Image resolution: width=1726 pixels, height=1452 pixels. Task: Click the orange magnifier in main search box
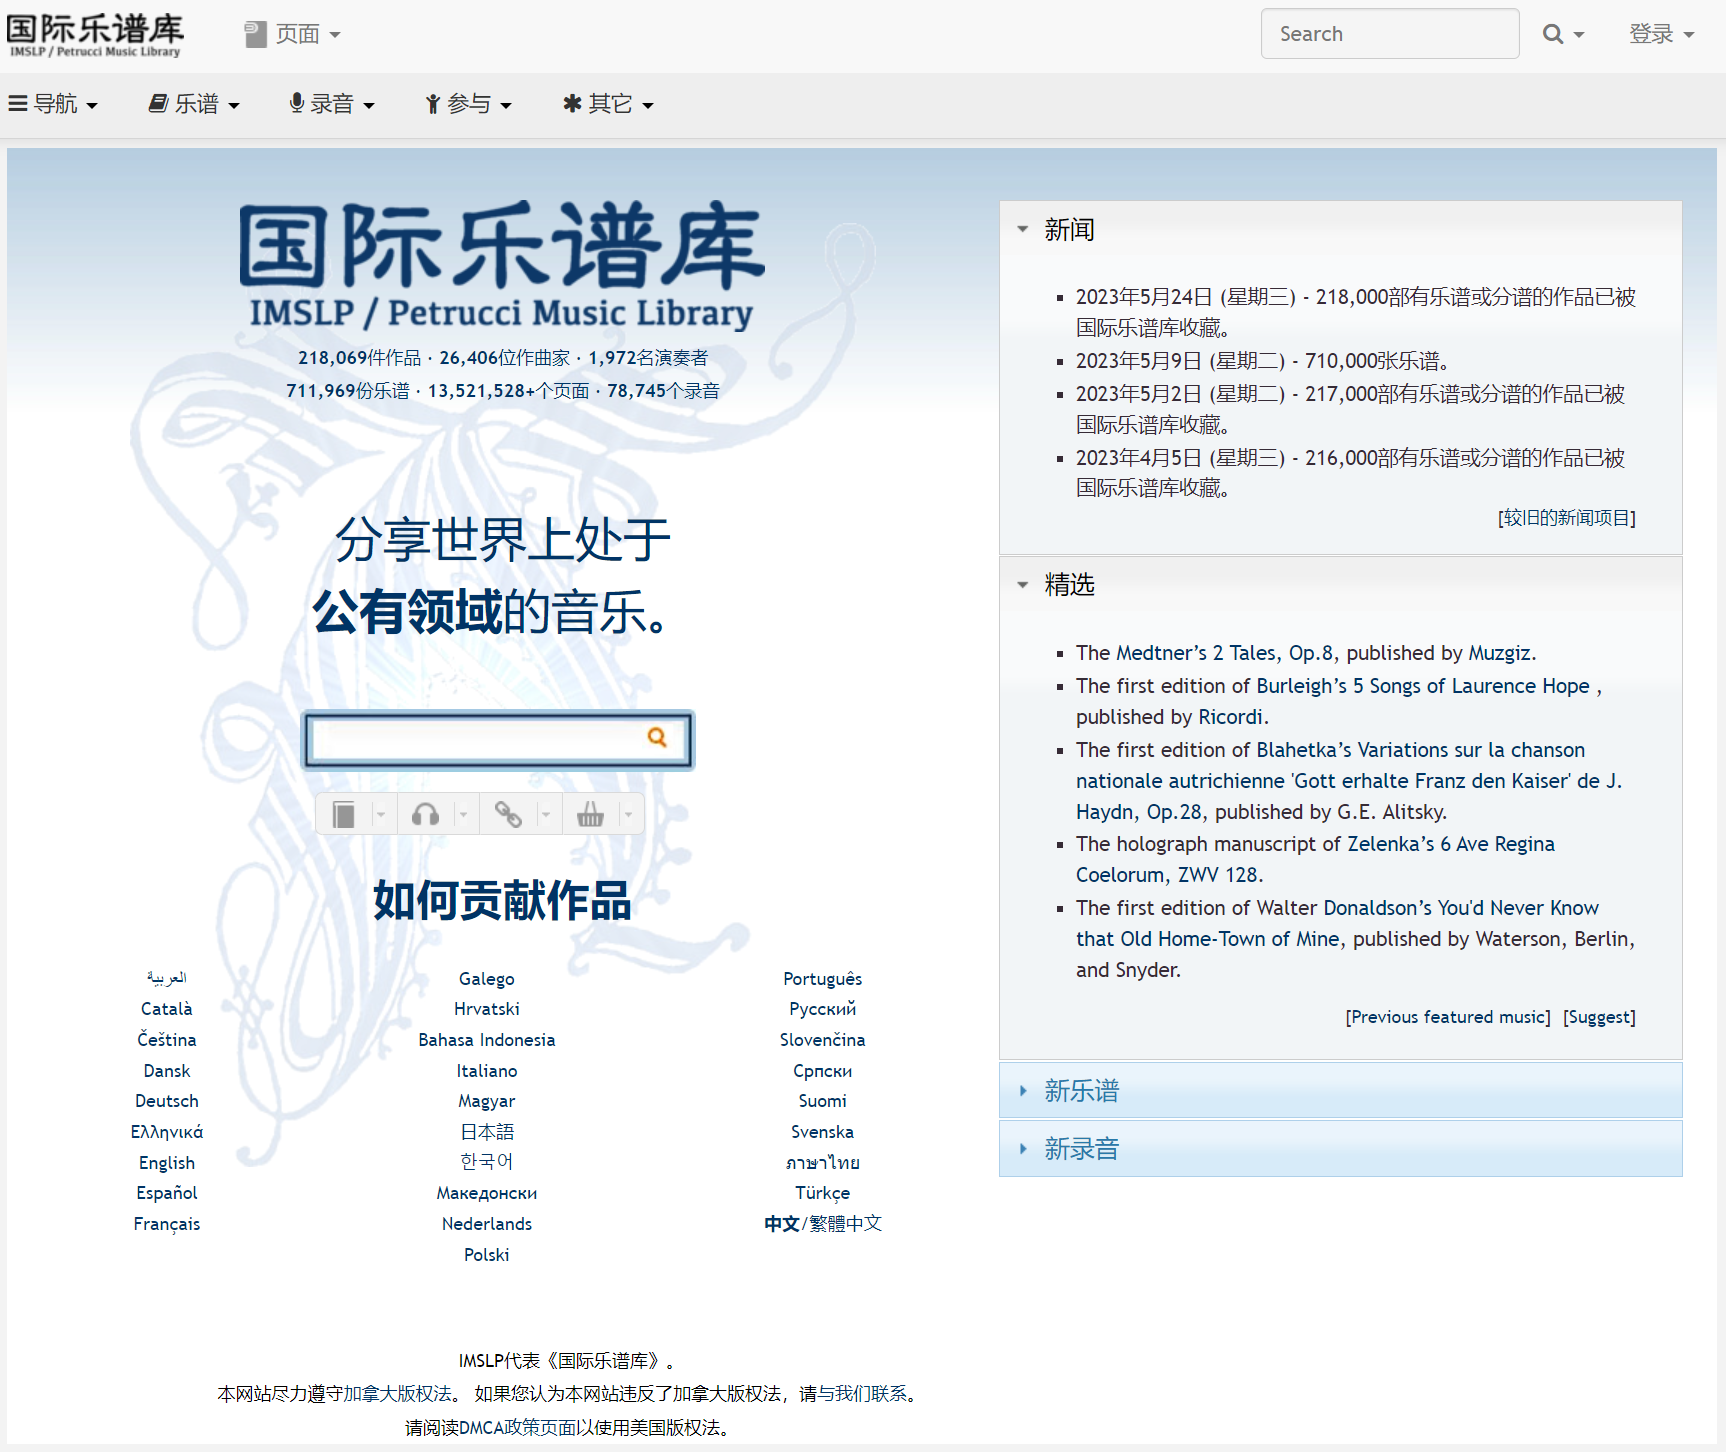click(x=657, y=737)
